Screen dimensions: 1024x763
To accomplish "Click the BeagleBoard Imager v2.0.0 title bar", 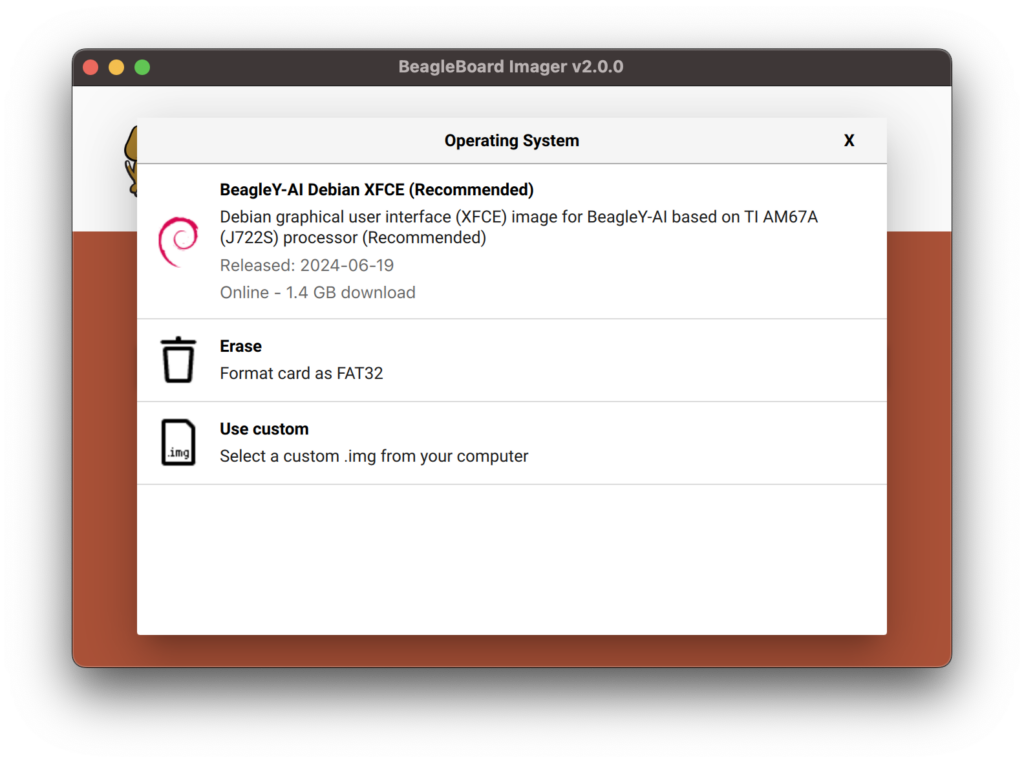I will [511, 67].
